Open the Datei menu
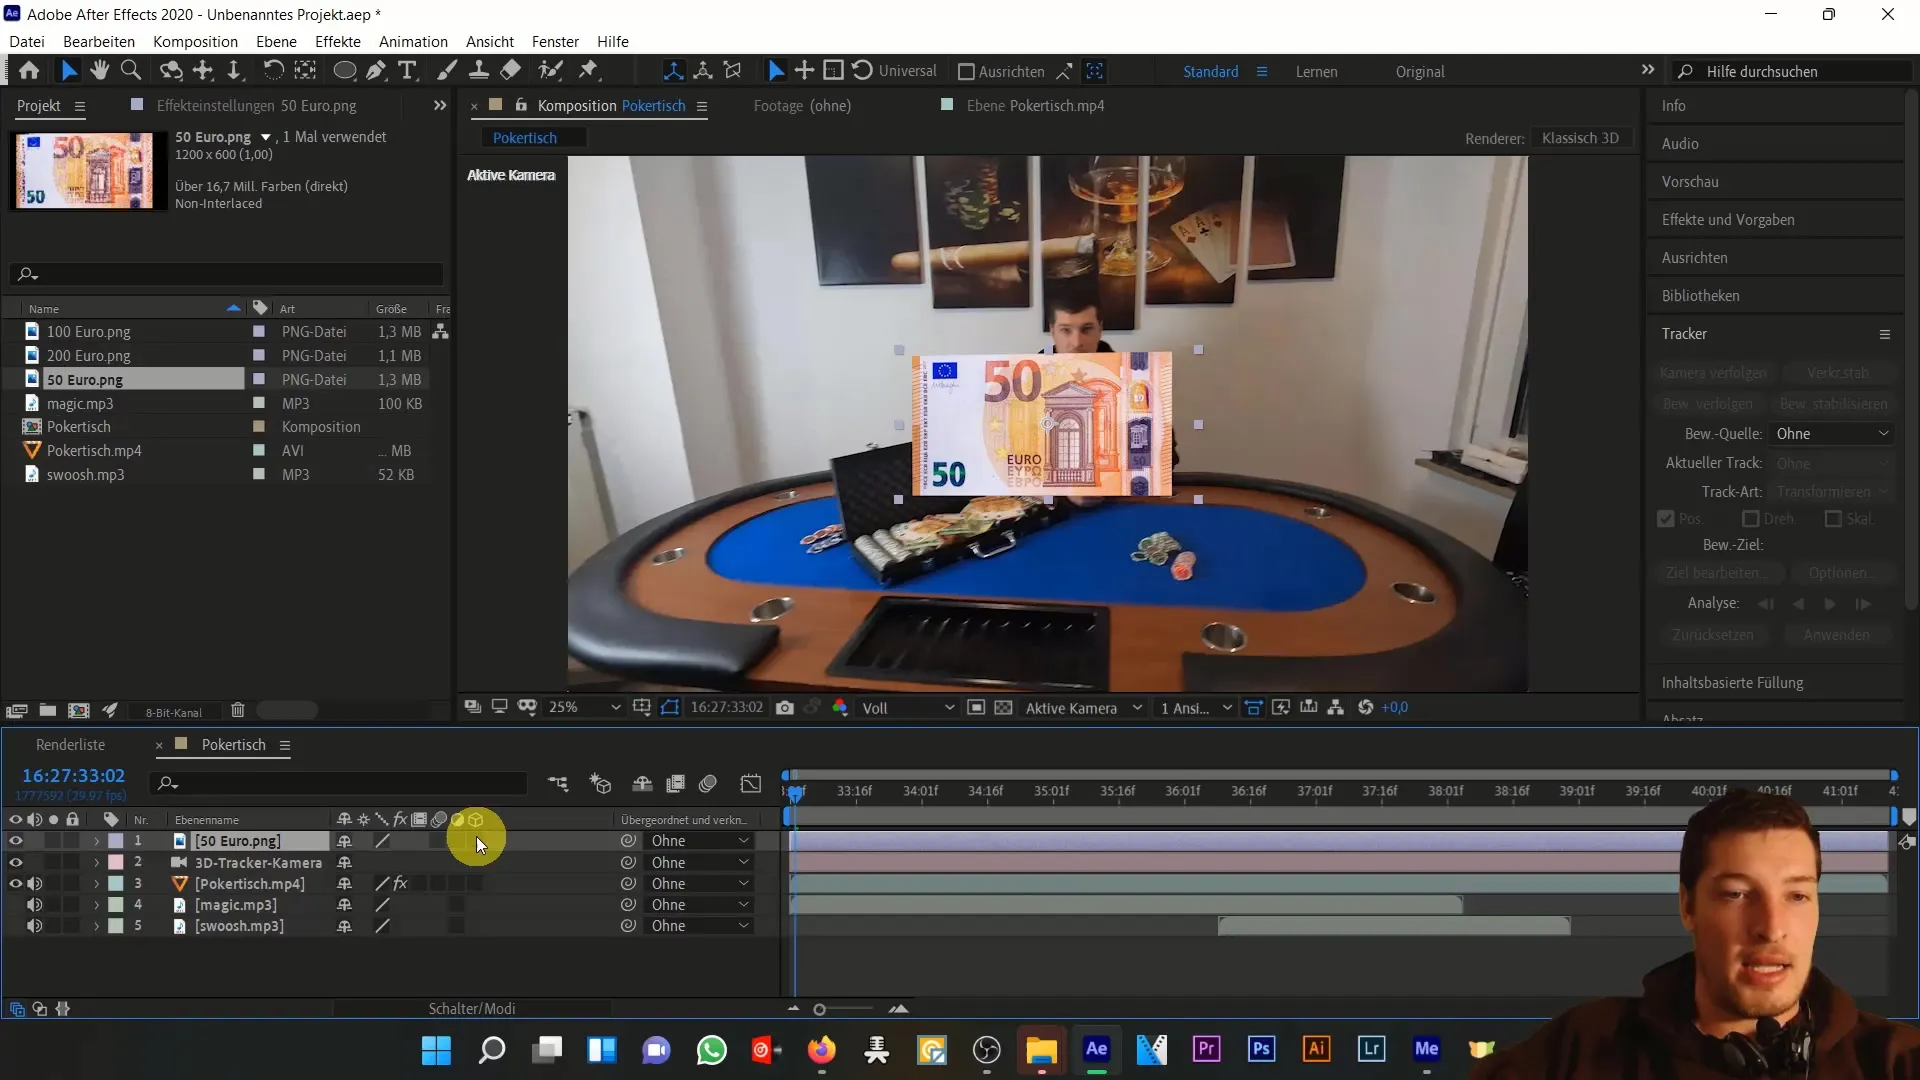Screen dimensions: 1920x1080 (27, 42)
